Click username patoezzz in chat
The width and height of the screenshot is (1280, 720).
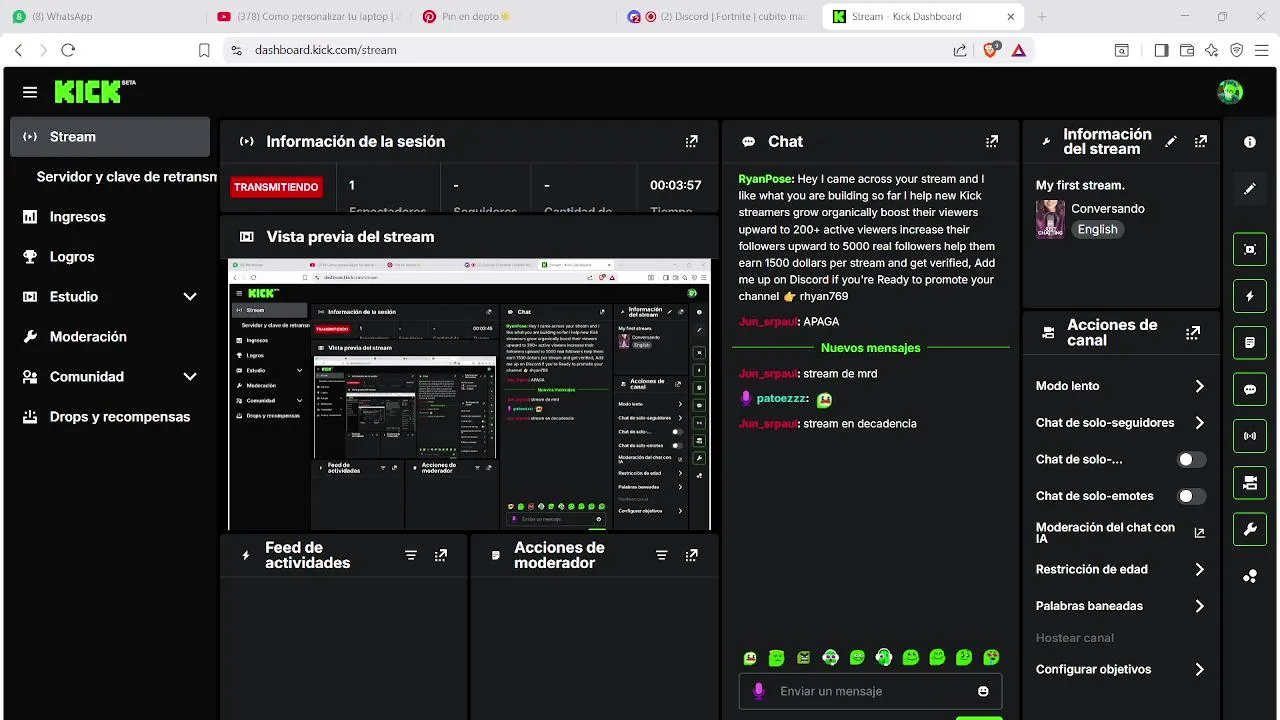[781, 398]
